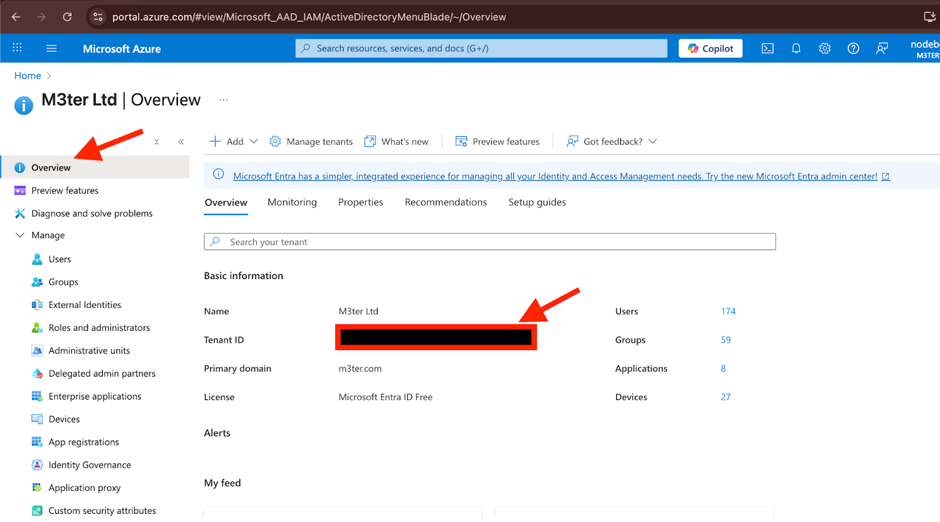Open the portal settings gear icon
940x522 pixels.
[x=824, y=48]
